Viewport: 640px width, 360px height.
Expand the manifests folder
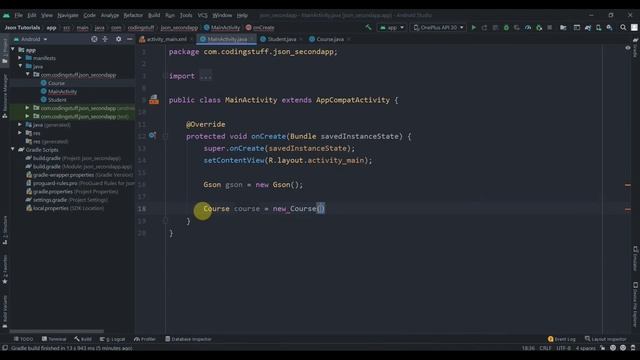pyautogui.click(x=20, y=58)
